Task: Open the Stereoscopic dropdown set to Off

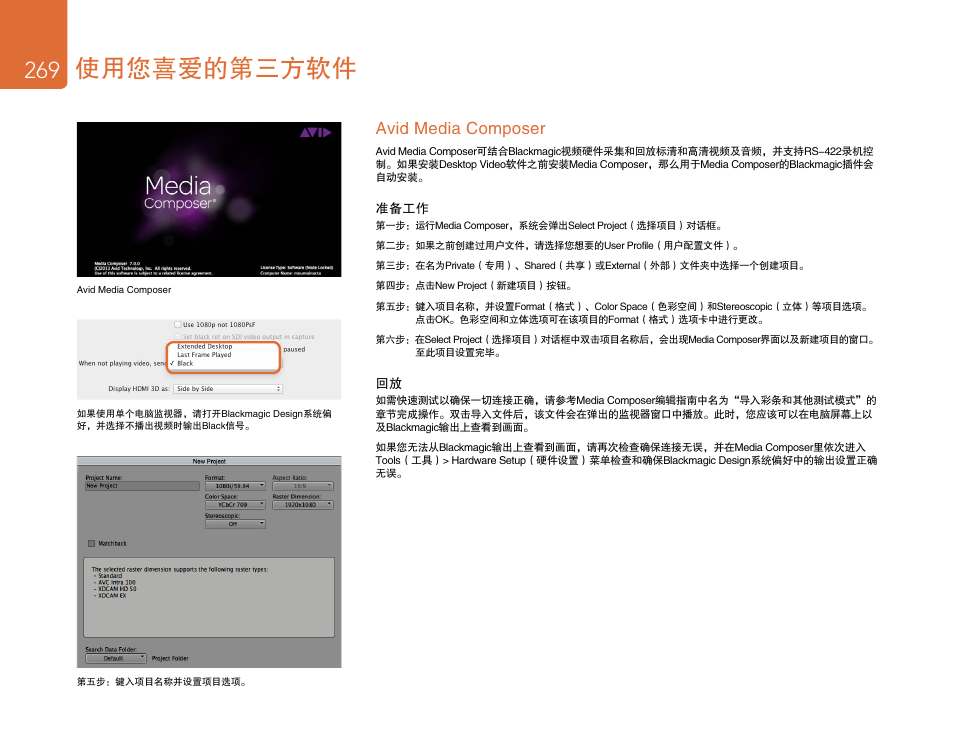Action: tap(235, 523)
